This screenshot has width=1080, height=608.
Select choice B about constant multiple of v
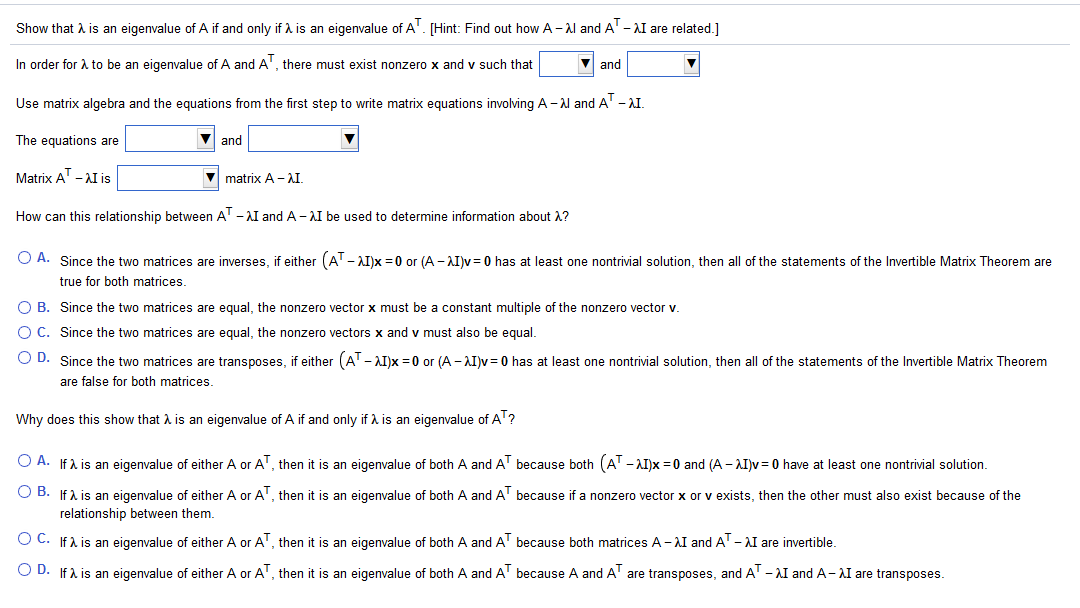coord(23,307)
